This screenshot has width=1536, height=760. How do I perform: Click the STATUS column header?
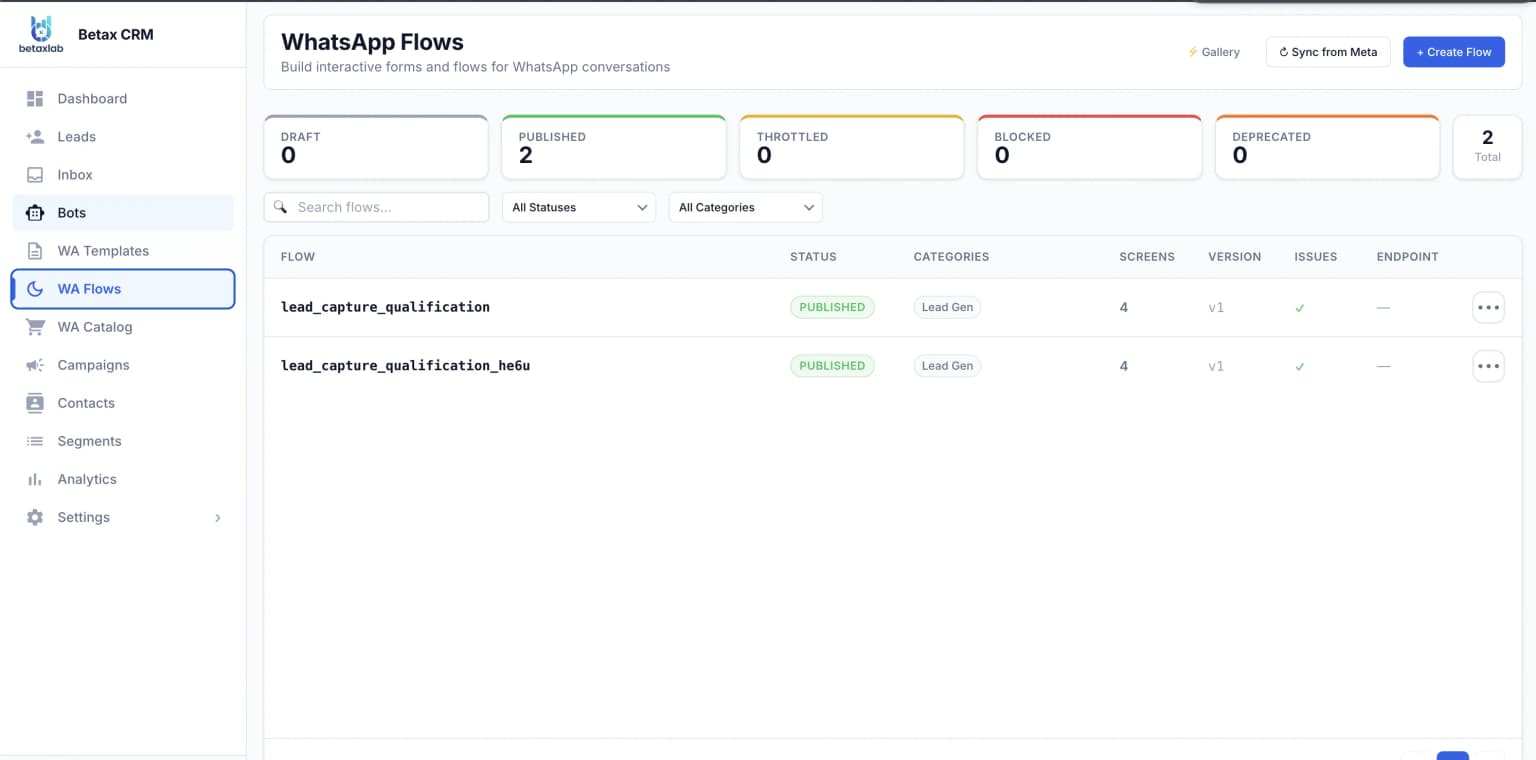813,257
